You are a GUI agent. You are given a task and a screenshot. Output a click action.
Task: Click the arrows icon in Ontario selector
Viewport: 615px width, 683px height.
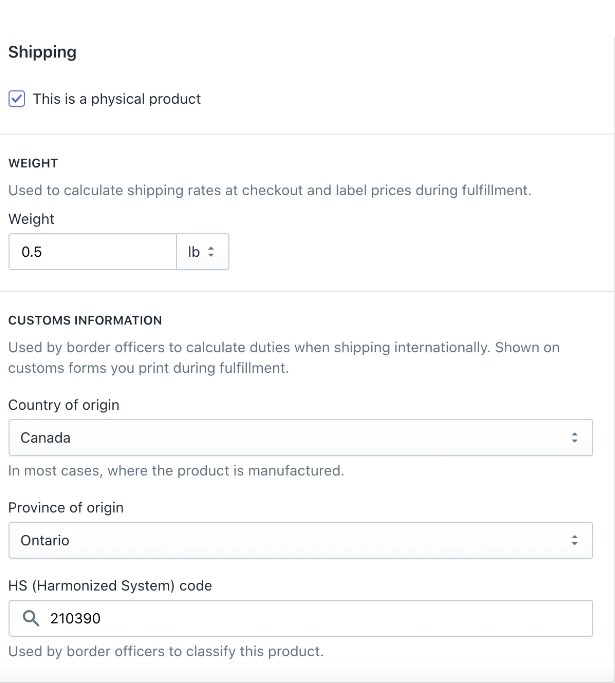pos(574,541)
